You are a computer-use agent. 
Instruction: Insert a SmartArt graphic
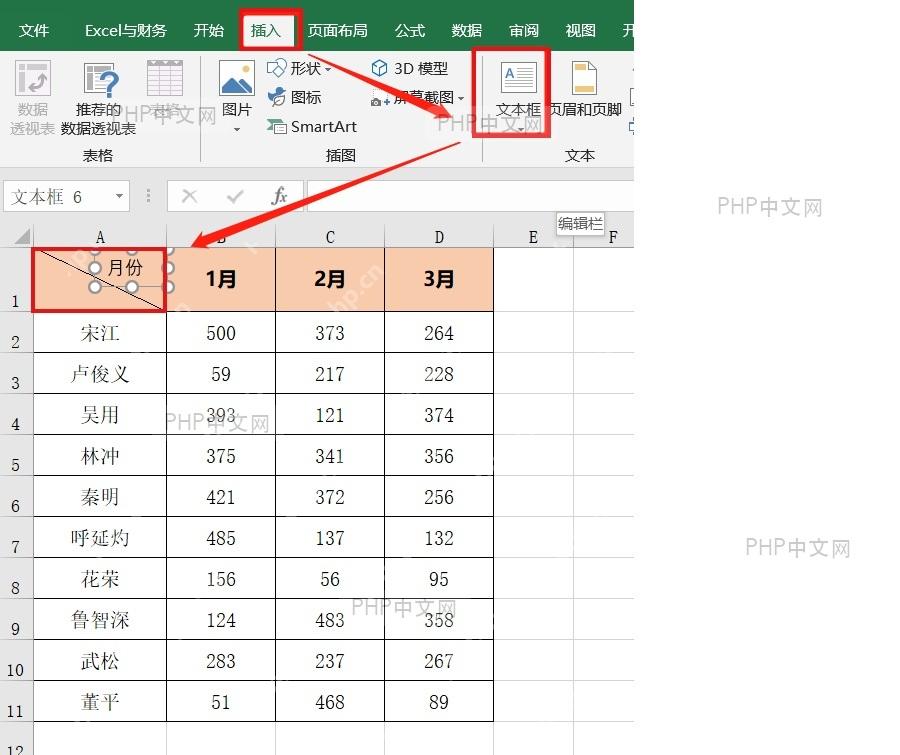(x=312, y=126)
